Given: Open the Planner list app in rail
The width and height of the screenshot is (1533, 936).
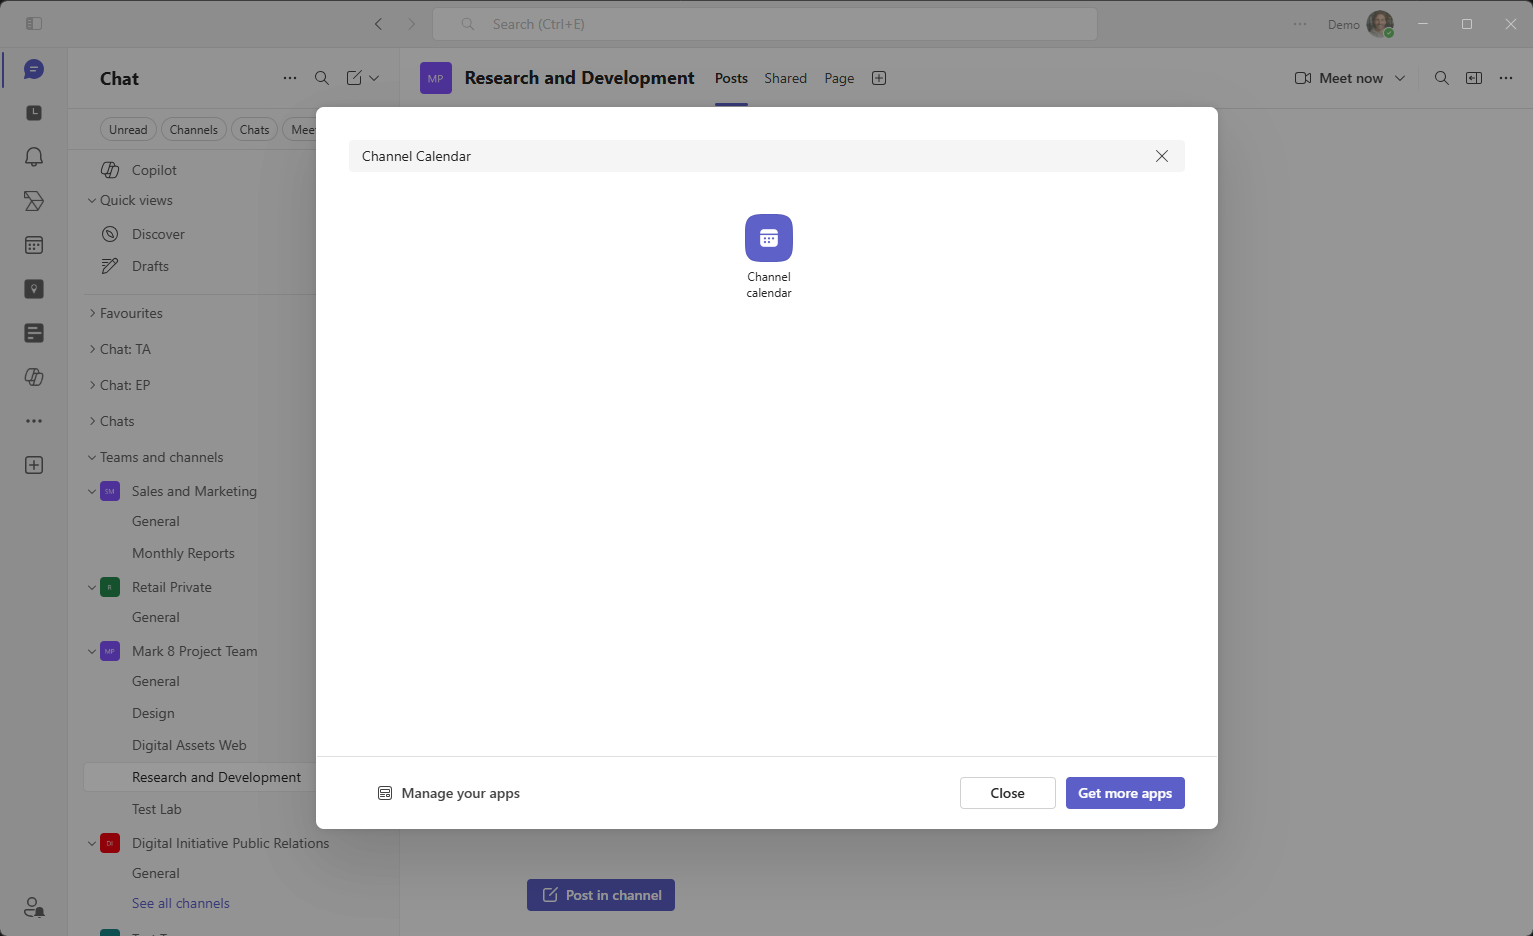Looking at the screenshot, I should pyautogui.click(x=34, y=333).
